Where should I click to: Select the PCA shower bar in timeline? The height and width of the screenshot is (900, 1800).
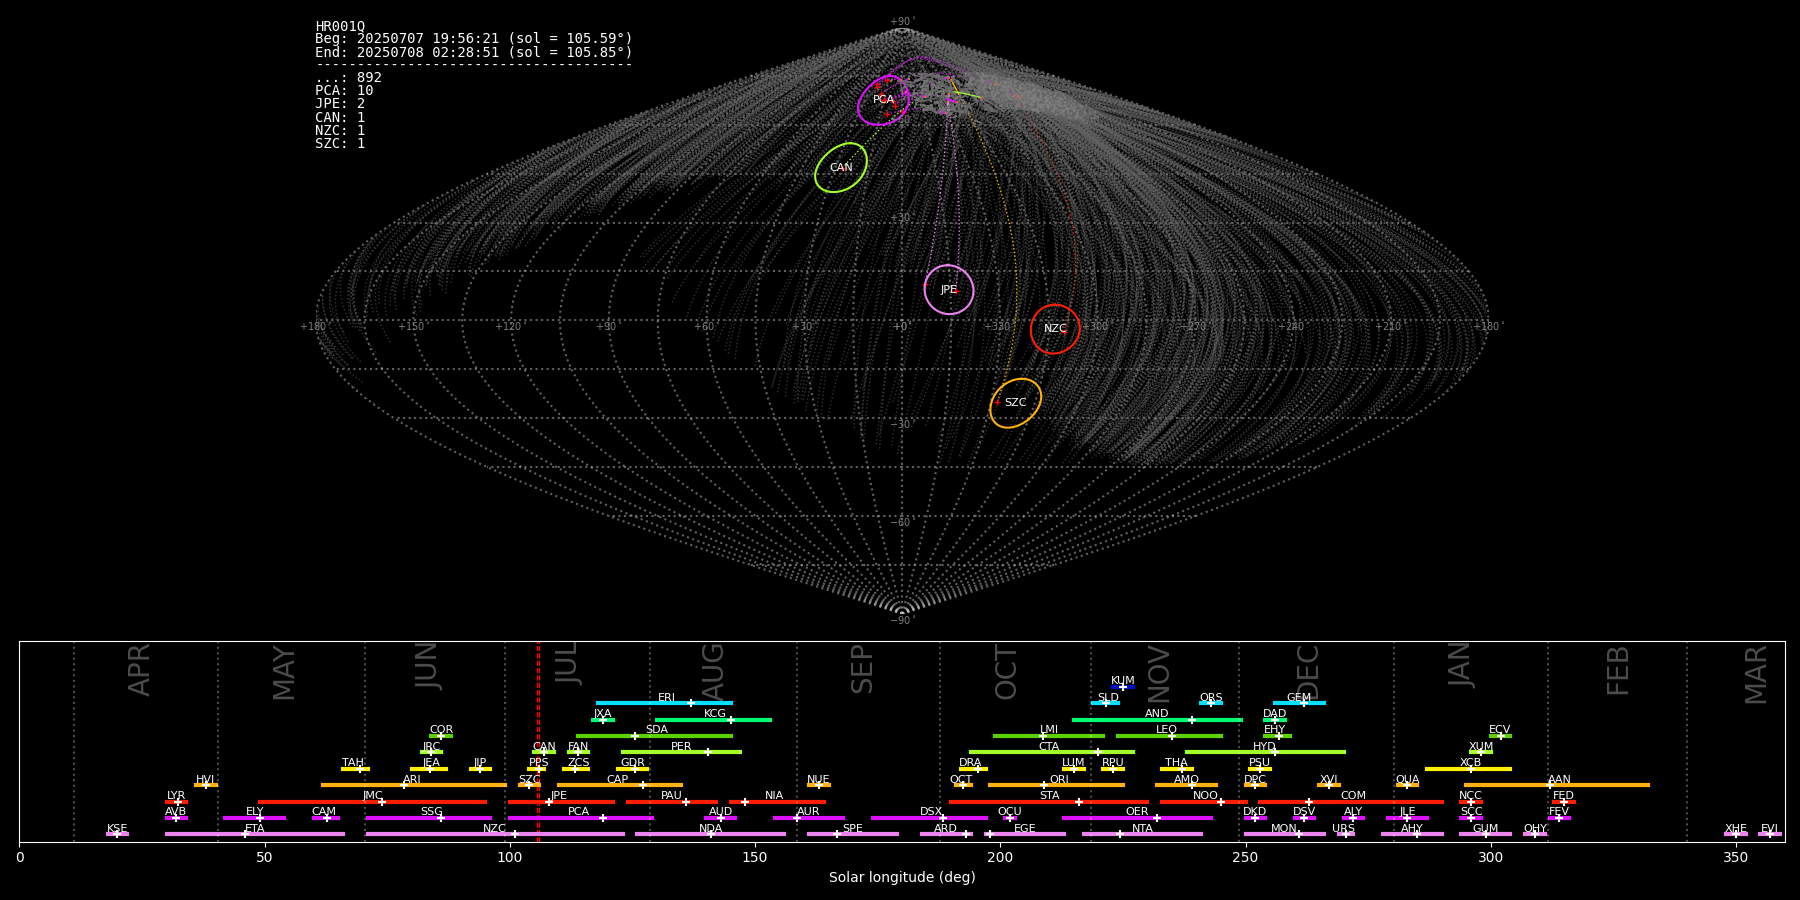[x=580, y=818]
